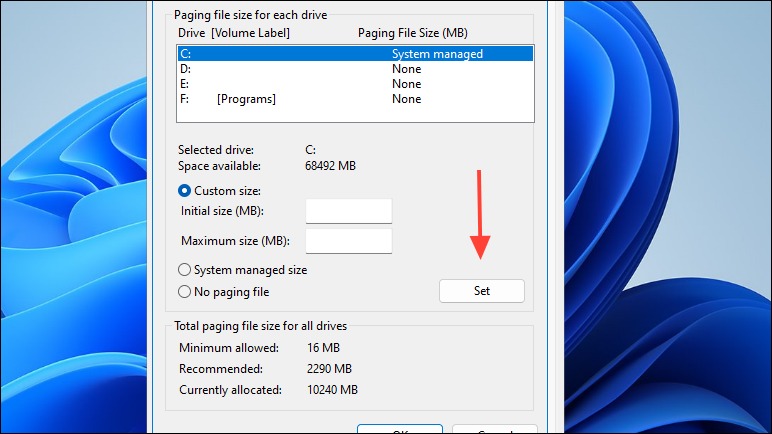Select the D: drive entry
Image resolution: width=772 pixels, height=434 pixels.
pos(355,68)
